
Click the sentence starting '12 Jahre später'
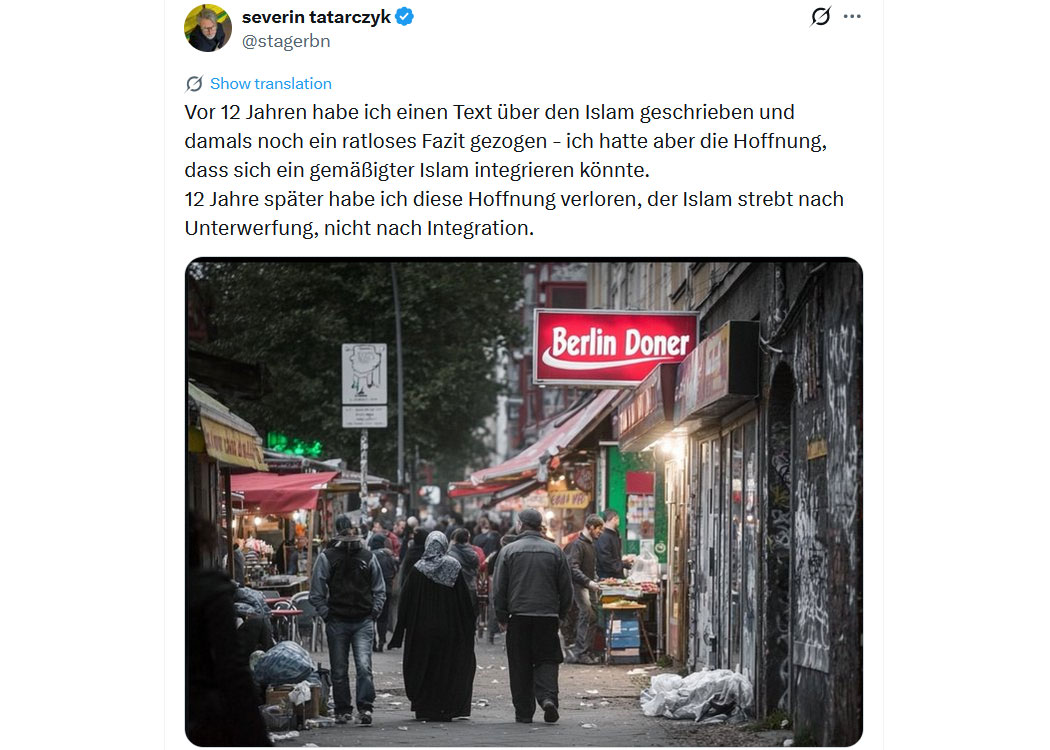tap(514, 214)
